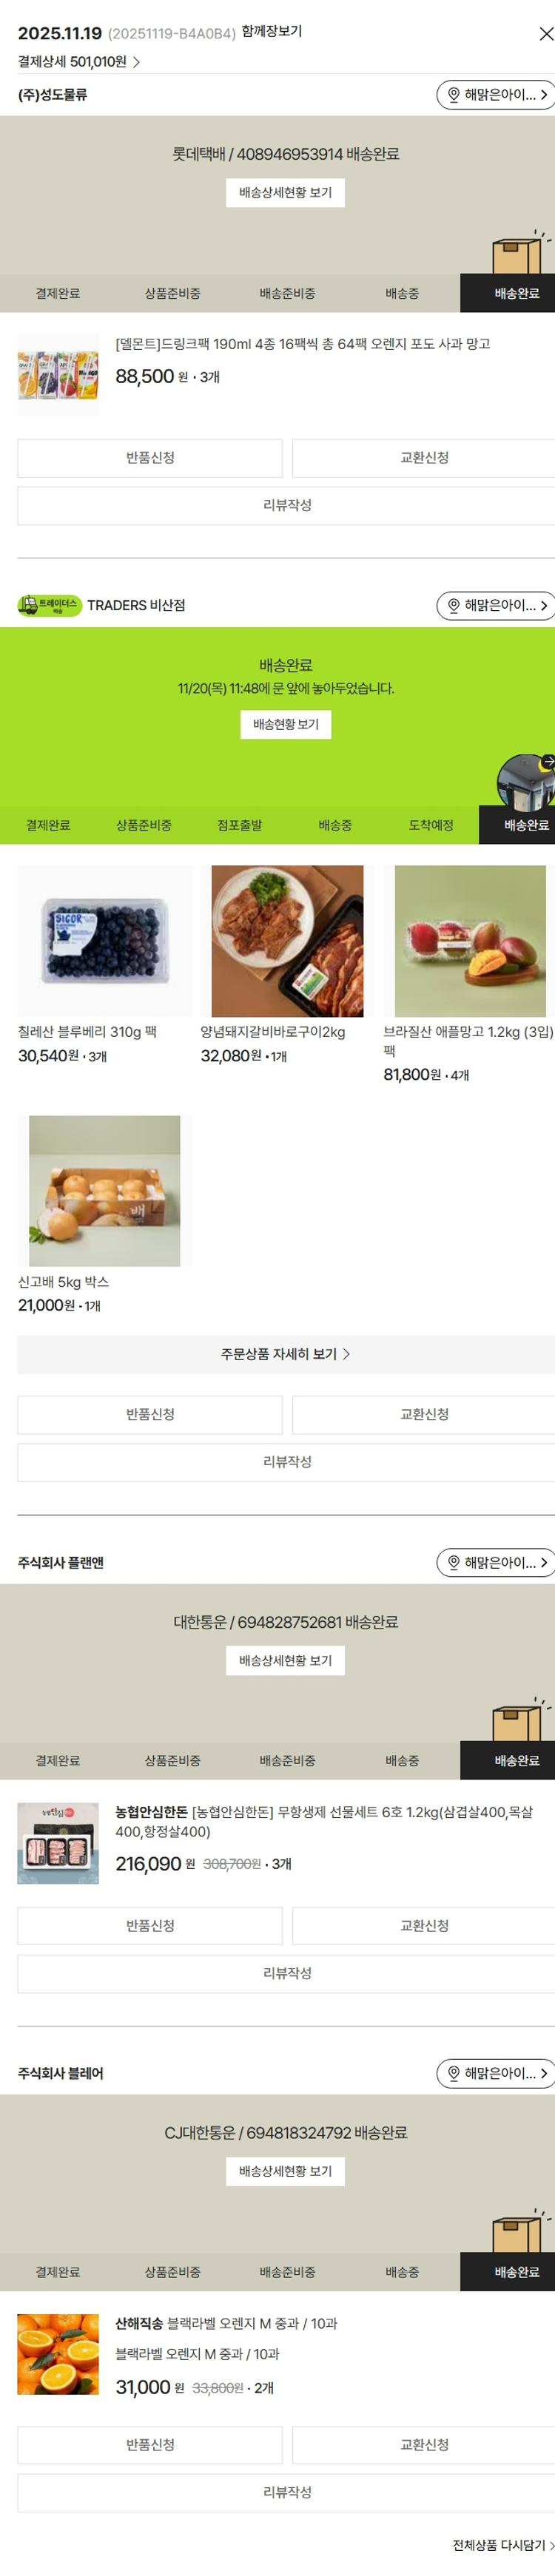Write a 리뷰작성 for 블랙라벨 오렌지
Image resolution: width=555 pixels, height=2576 pixels.
tap(286, 2493)
